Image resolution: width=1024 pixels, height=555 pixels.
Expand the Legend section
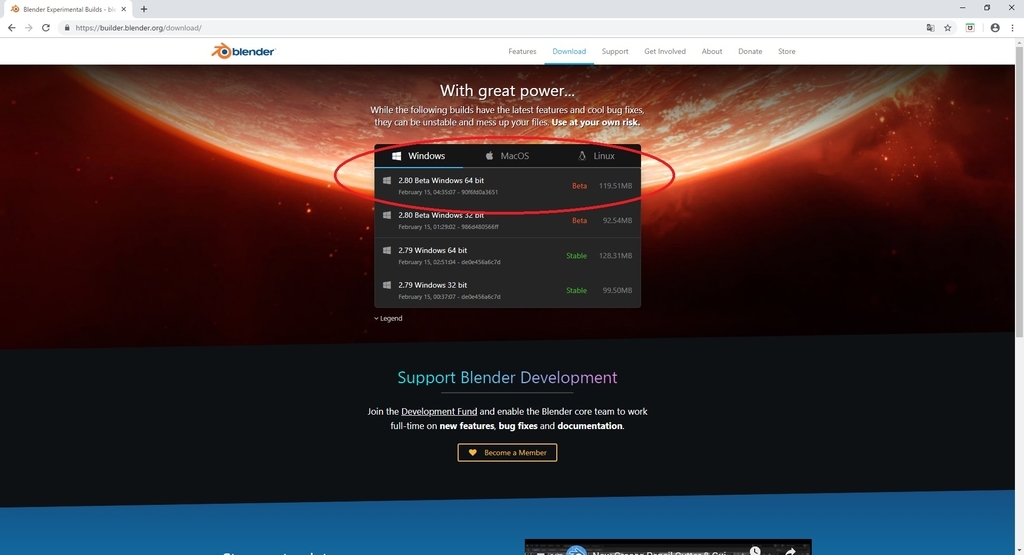tap(388, 319)
